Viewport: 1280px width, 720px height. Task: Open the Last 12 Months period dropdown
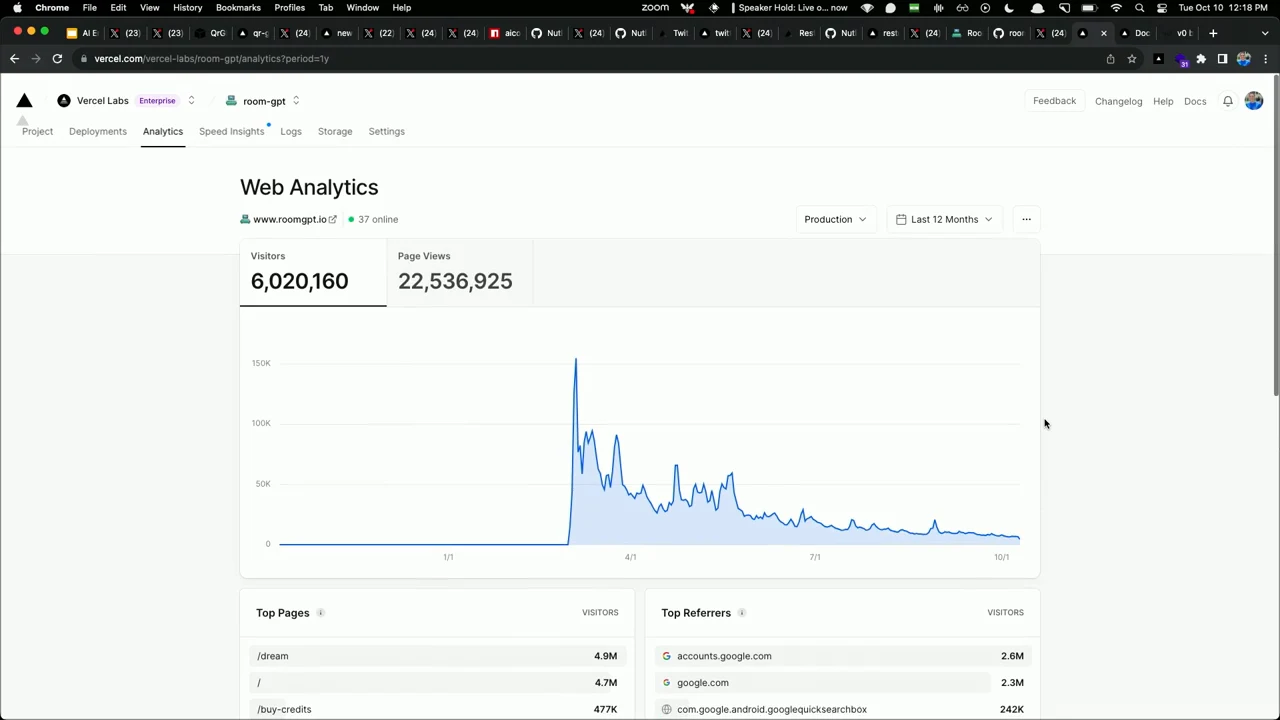pyautogui.click(x=944, y=219)
